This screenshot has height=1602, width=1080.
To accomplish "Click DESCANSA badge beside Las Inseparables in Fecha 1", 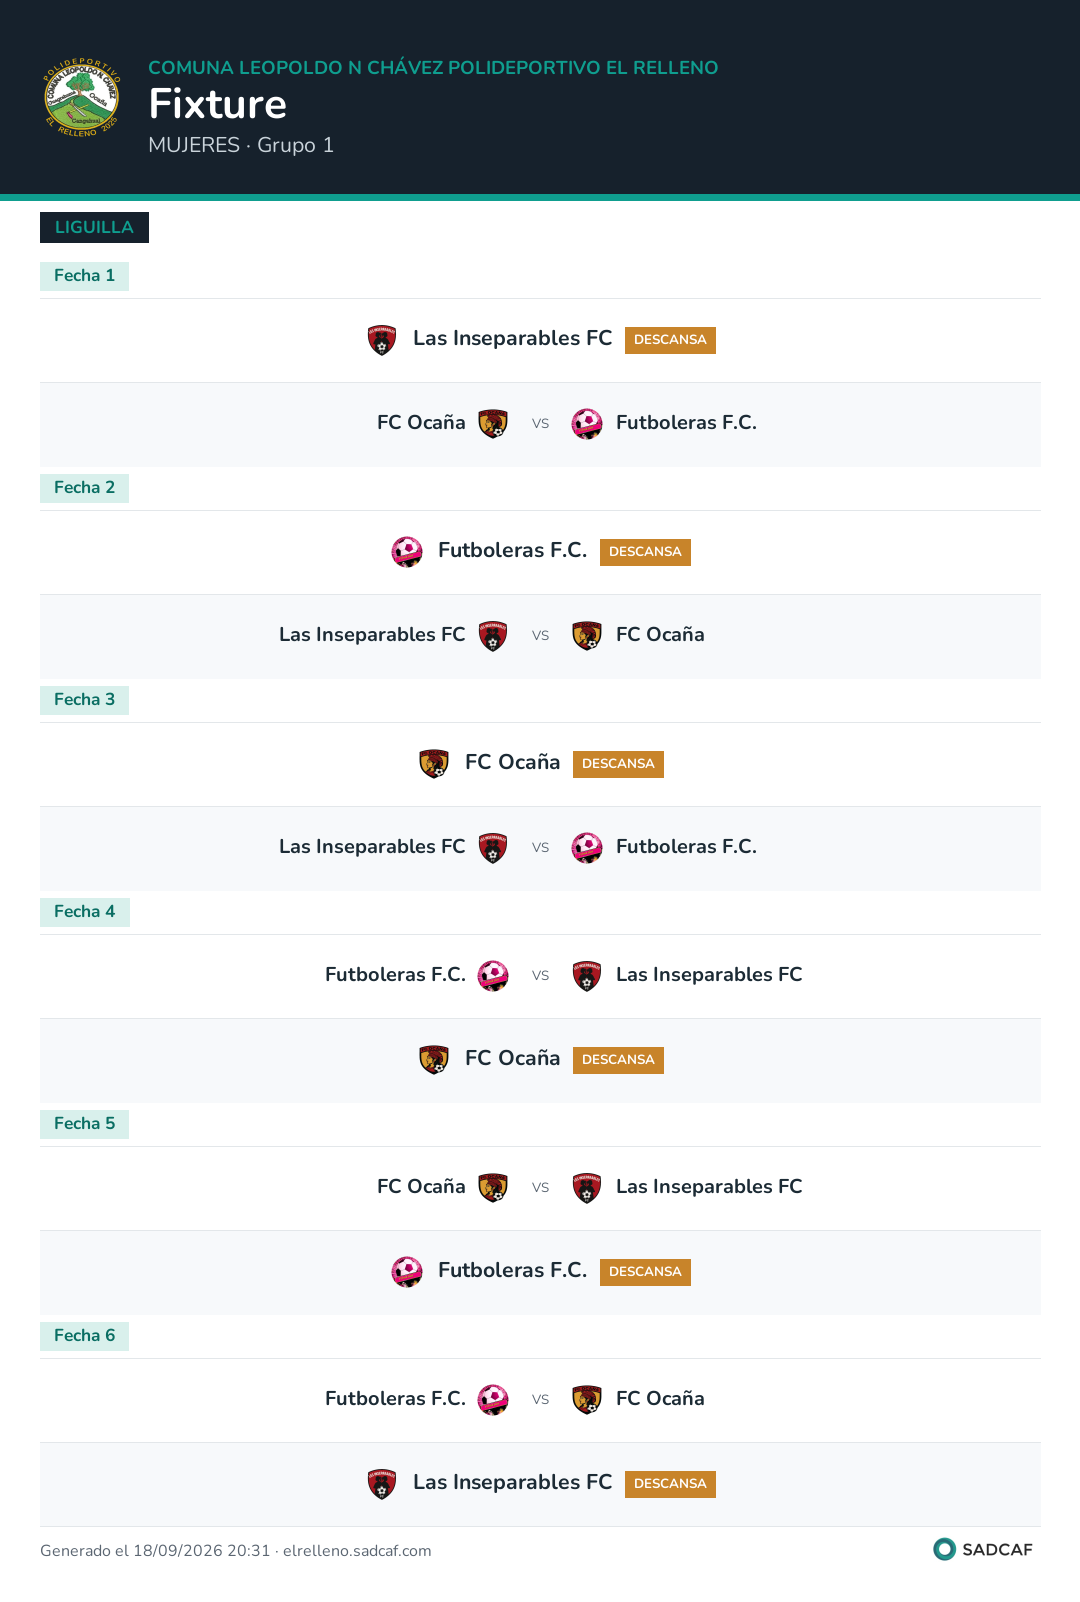I will [x=670, y=340].
